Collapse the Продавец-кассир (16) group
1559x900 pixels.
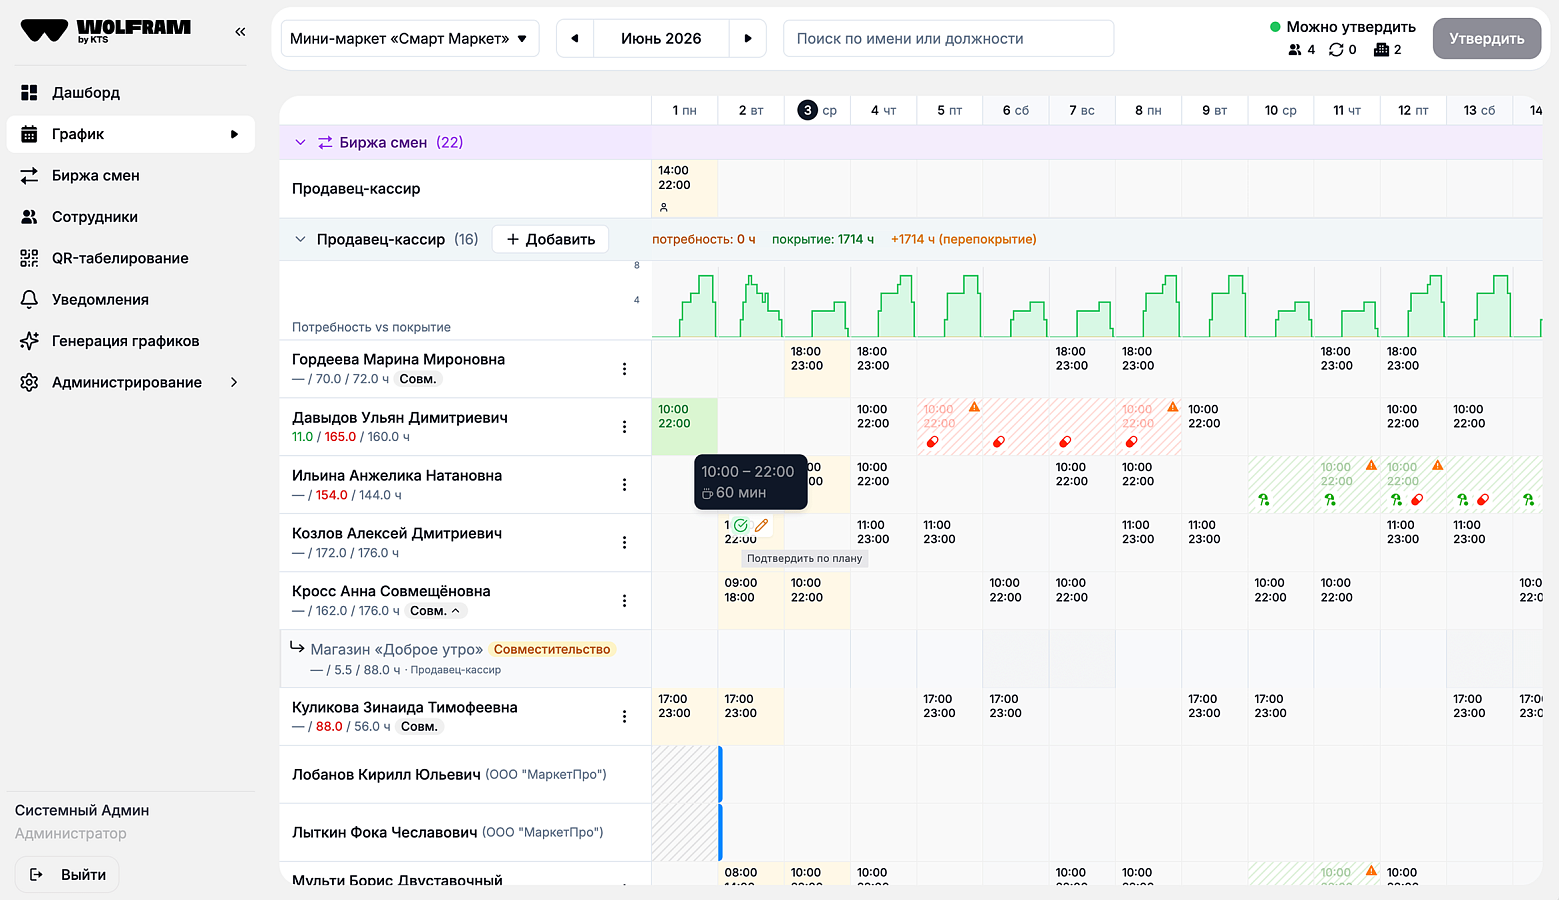(300, 240)
